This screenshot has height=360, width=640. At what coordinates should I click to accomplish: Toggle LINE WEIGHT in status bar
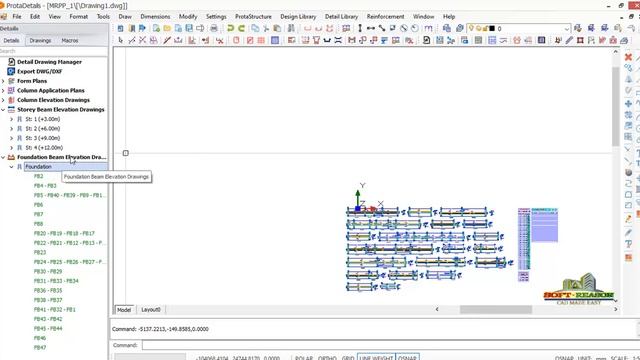376,358
